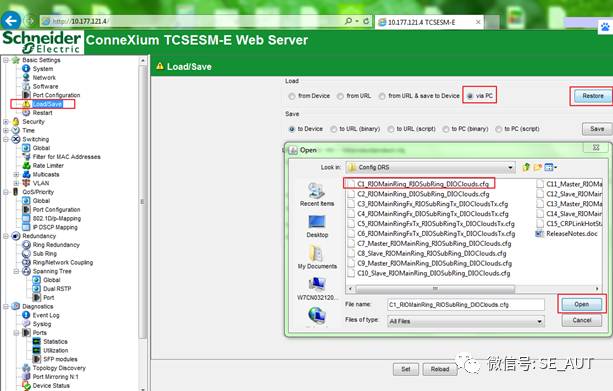Open Filter for MAC Addresses
Image resolution: width=613 pixels, height=391 pixels.
tap(66, 157)
